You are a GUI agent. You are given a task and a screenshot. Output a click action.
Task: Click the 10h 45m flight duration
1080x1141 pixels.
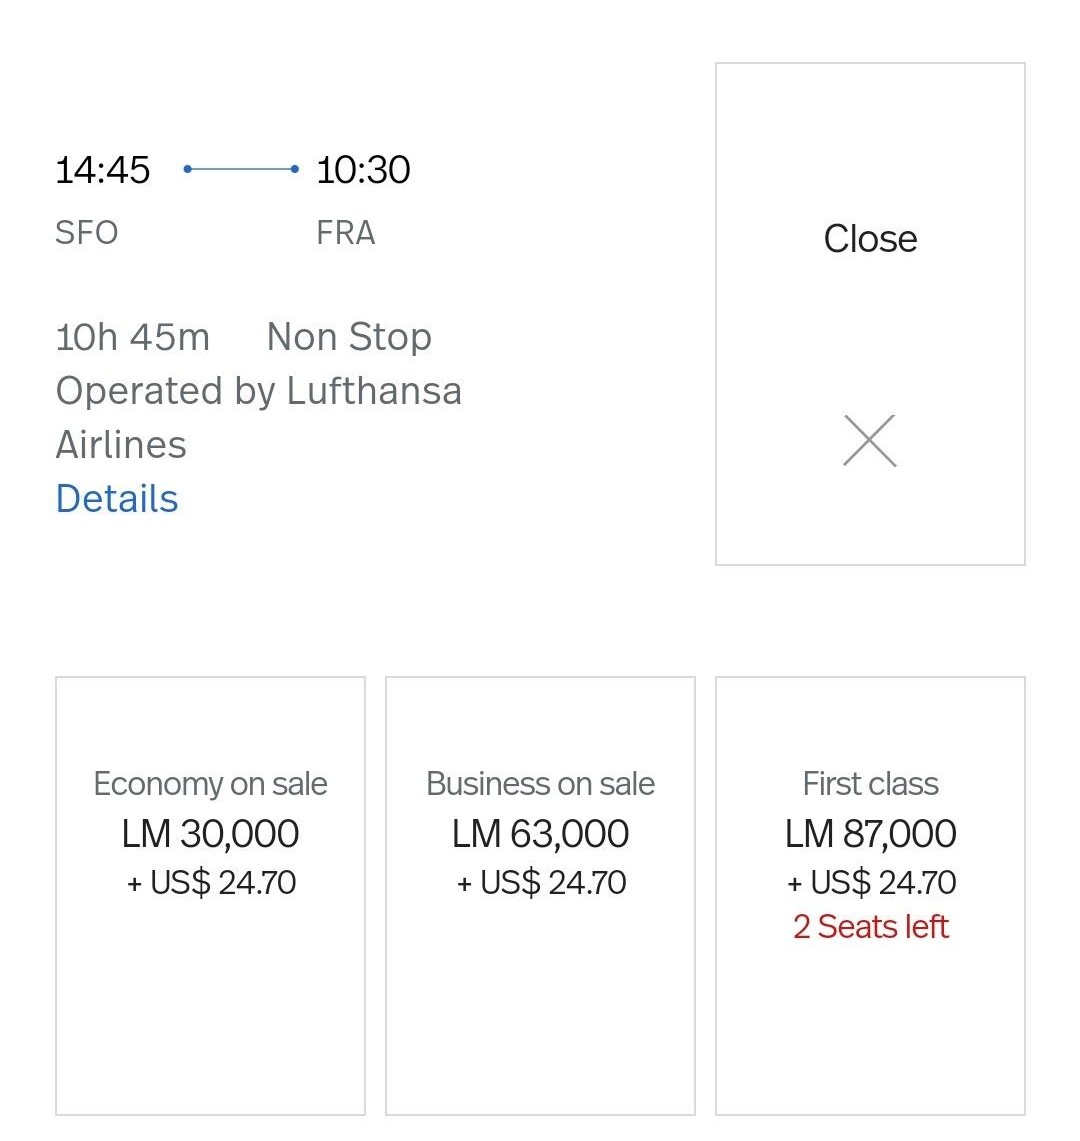[x=133, y=337]
